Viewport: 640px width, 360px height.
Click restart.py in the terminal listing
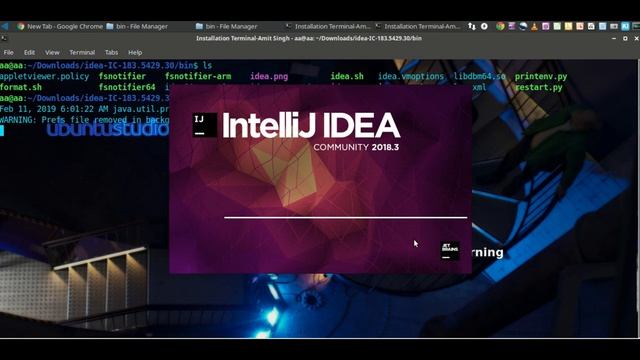click(x=539, y=87)
